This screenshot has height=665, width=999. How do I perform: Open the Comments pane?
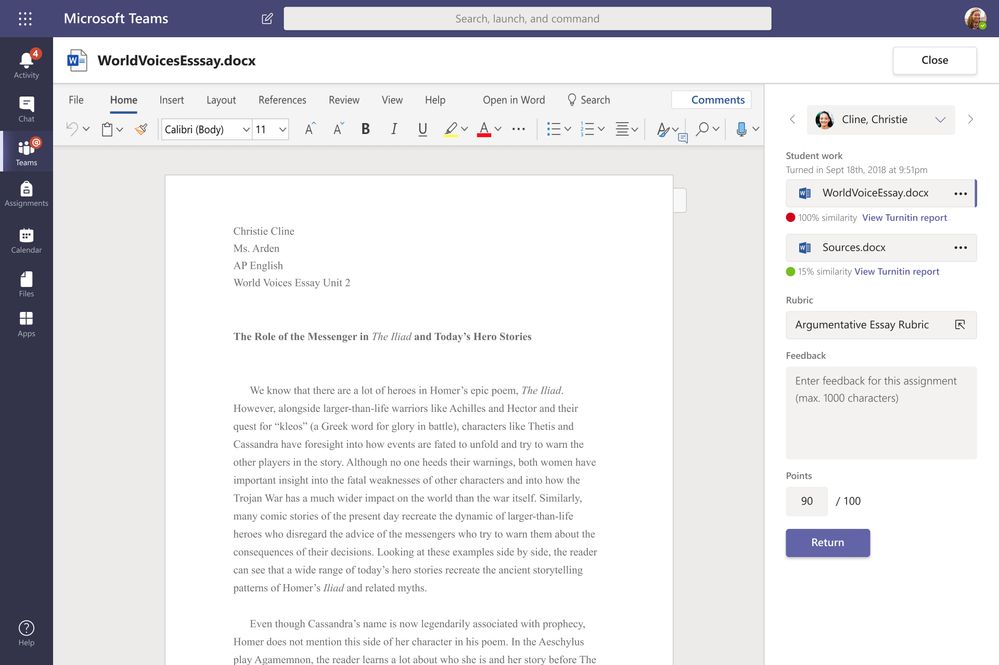click(711, 100)
